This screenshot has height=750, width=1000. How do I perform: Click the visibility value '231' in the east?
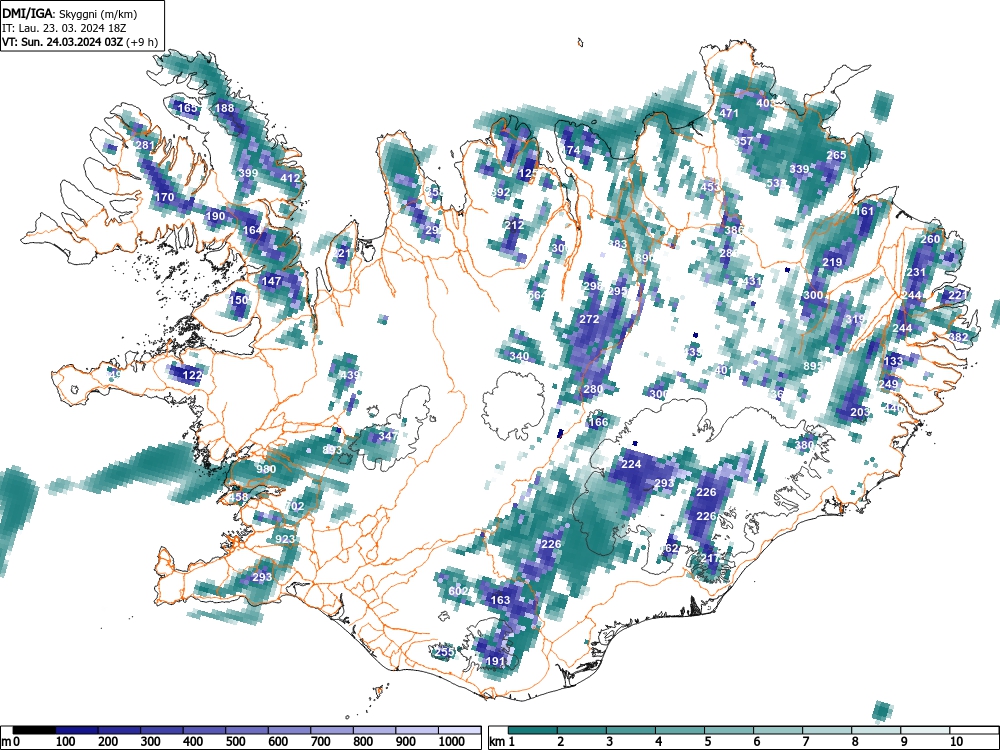[x=916, y=272]
